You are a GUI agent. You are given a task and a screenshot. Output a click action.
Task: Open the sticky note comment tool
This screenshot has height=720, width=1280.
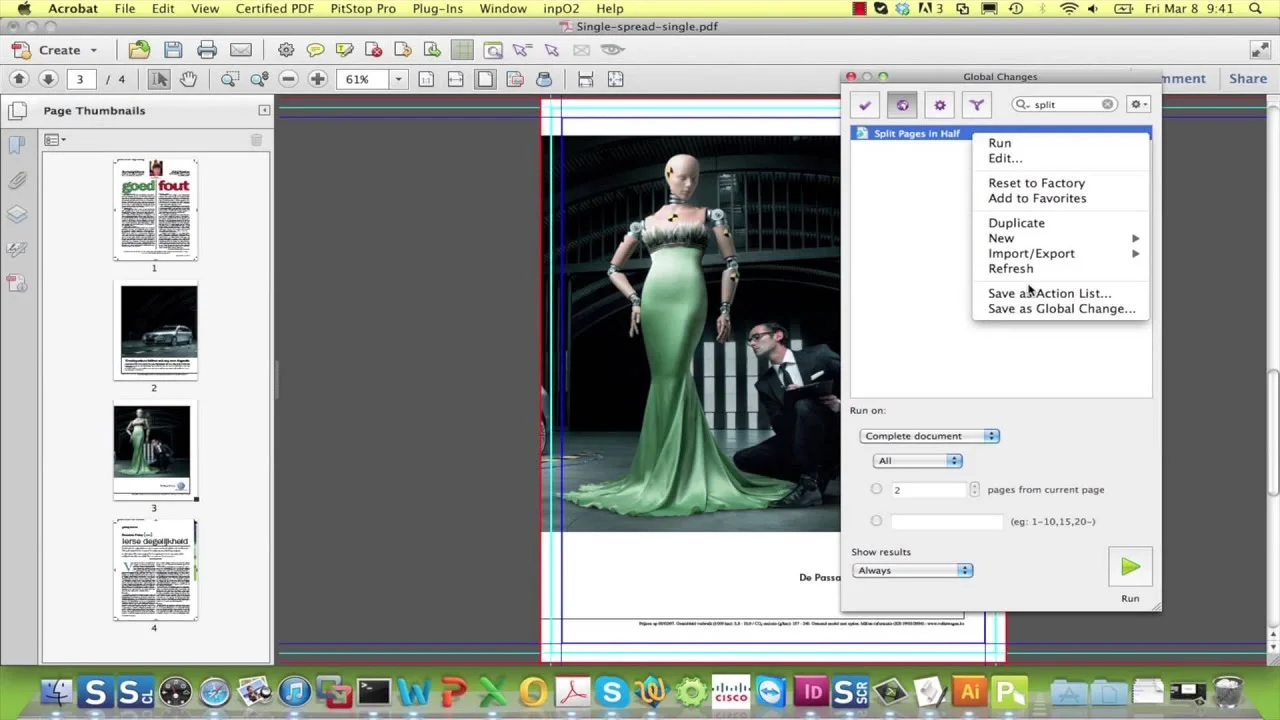point(315,50)
